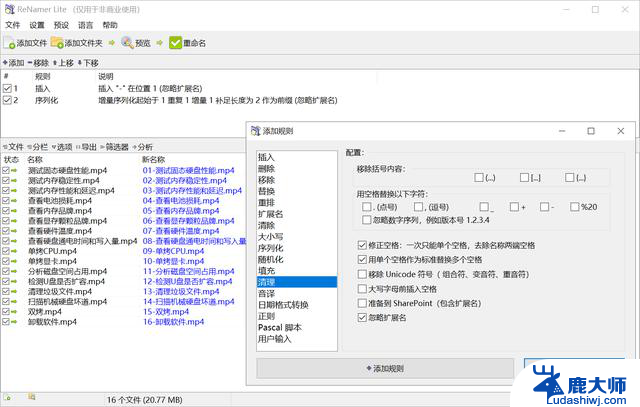Viewport: 640px width, 407px height.
Task: Click the 预览 (Preview) magnifier icon
Action: 127,42
